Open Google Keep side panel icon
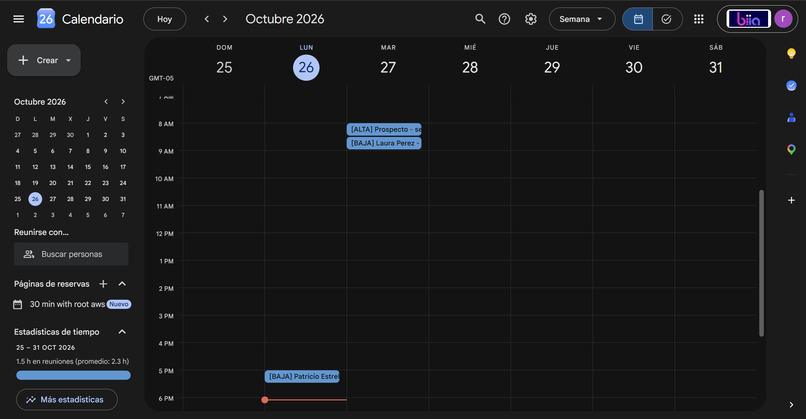Viewport: 806px width, 419px height. (791, 53)
